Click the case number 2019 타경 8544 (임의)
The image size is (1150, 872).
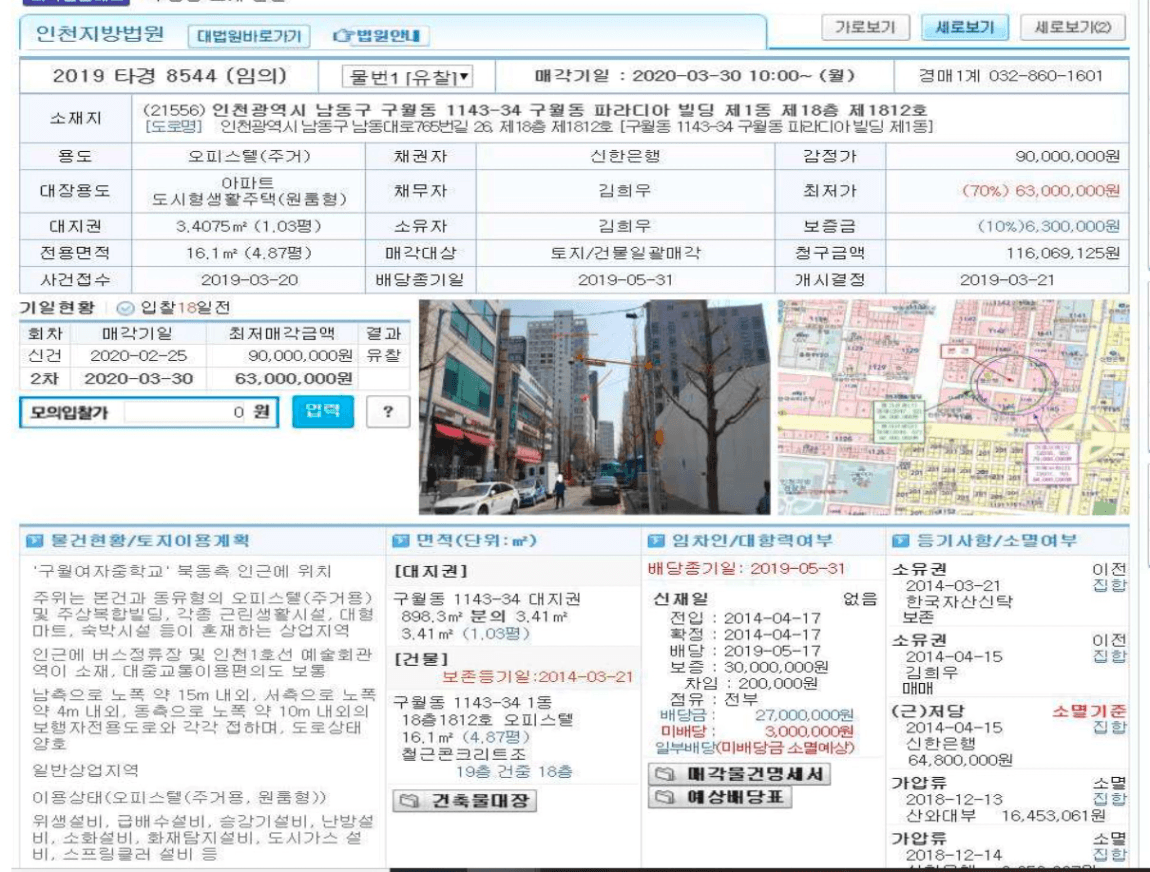[x=169, y=76]
